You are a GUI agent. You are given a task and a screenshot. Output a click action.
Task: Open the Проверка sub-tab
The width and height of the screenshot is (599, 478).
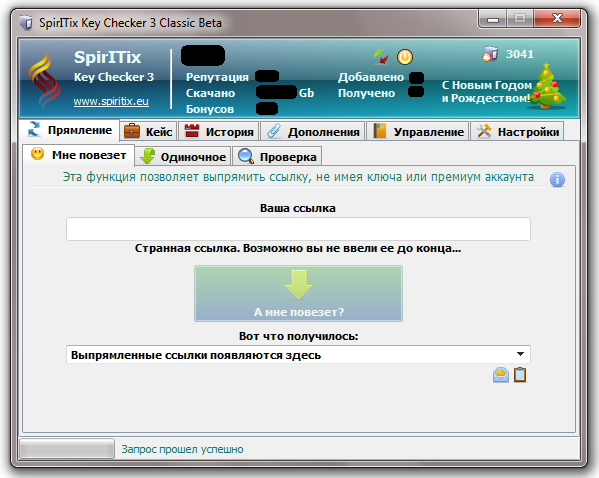point(277,157)
